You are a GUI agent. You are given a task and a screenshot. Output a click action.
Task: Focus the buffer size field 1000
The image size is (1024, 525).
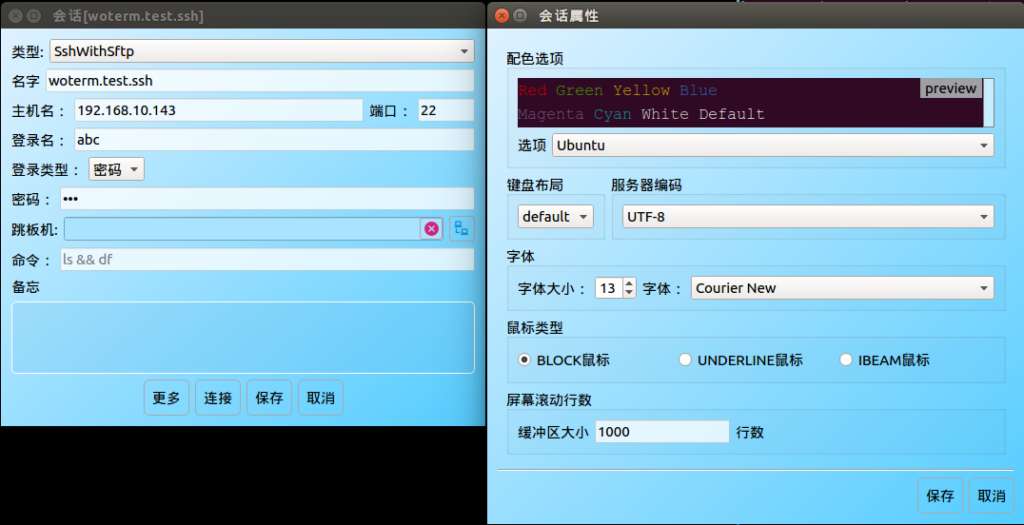point(662,432)
